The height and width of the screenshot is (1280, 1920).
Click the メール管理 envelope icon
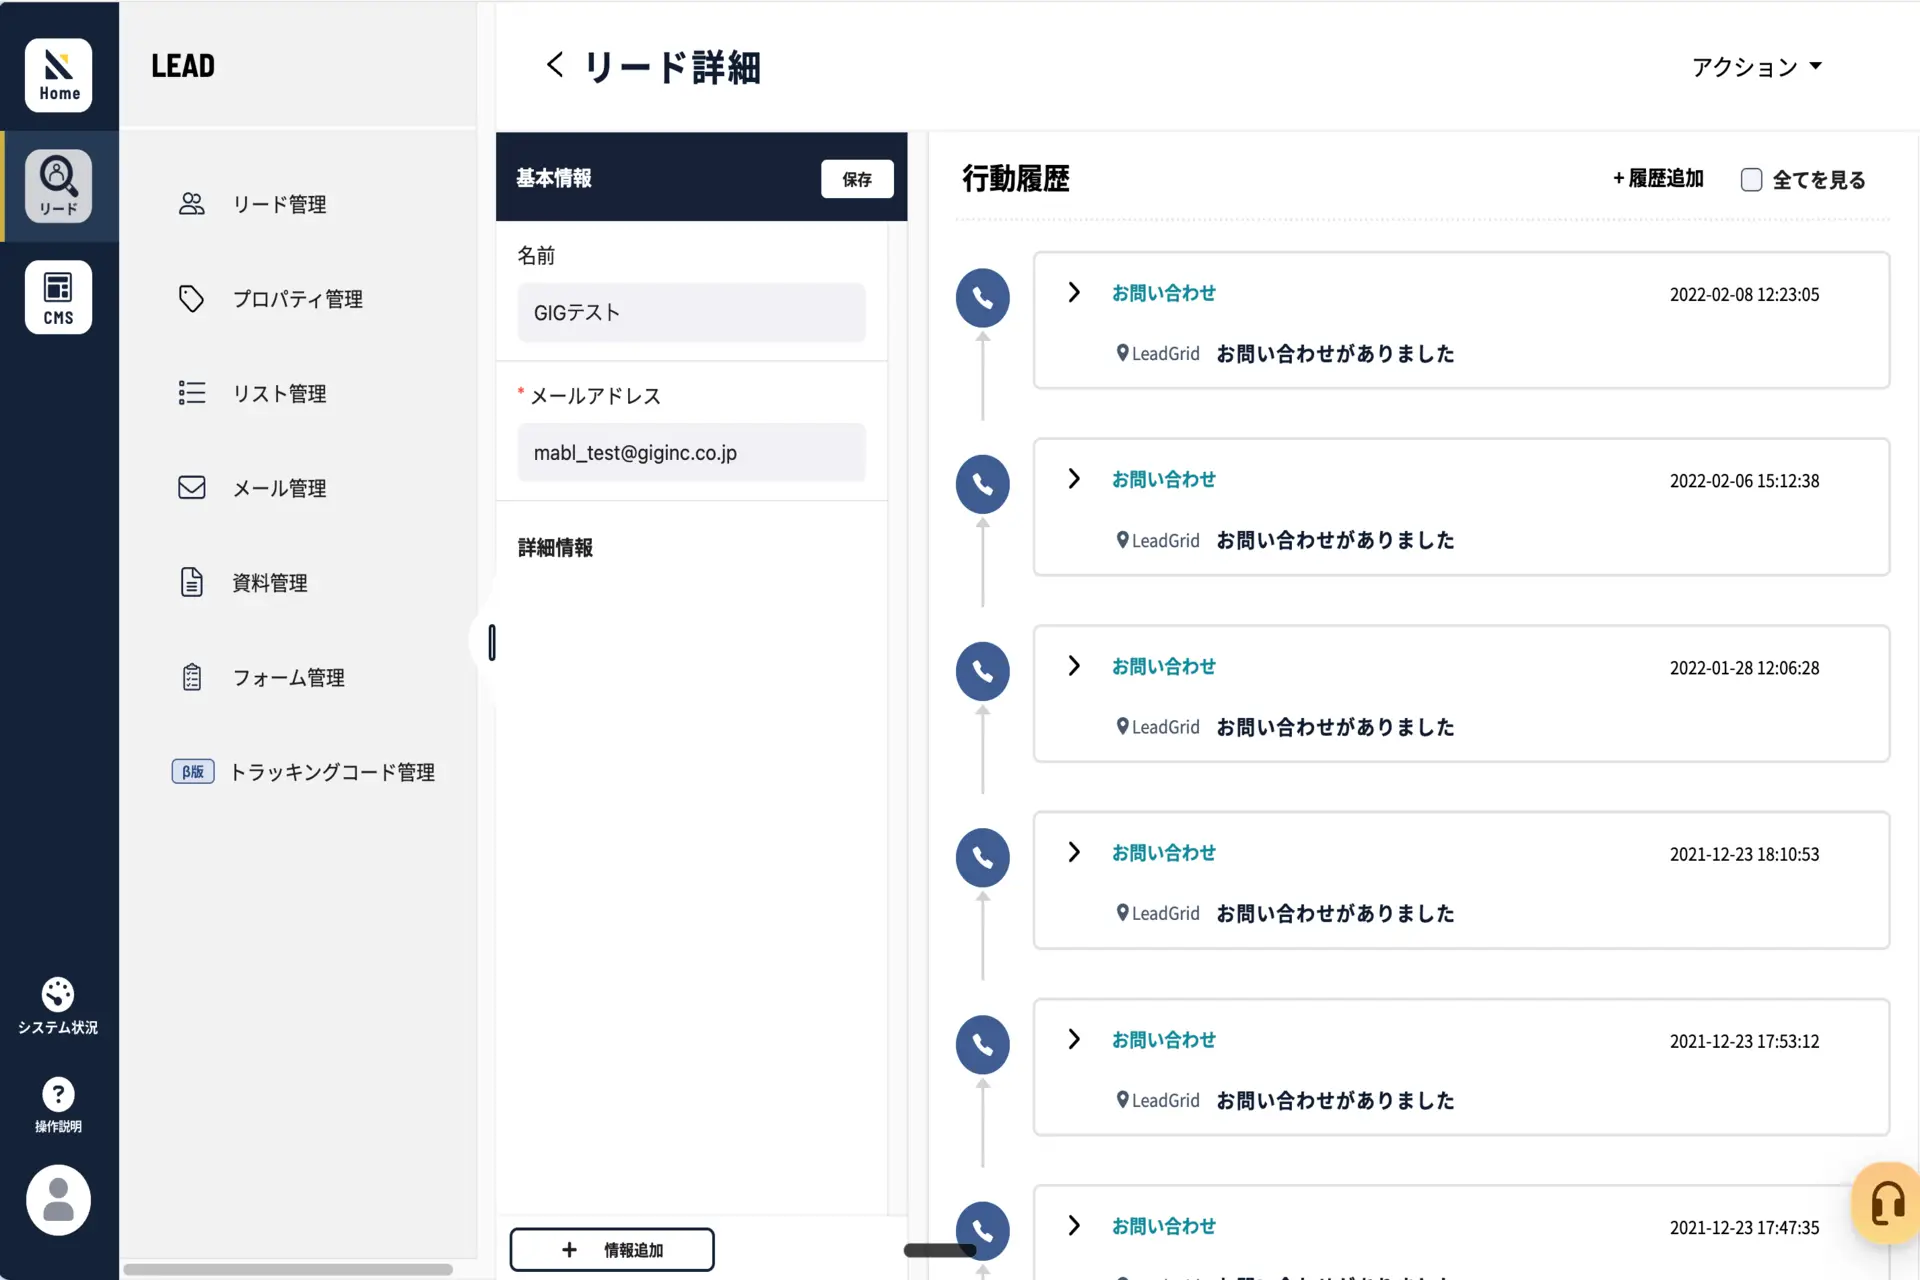[191, 487]
